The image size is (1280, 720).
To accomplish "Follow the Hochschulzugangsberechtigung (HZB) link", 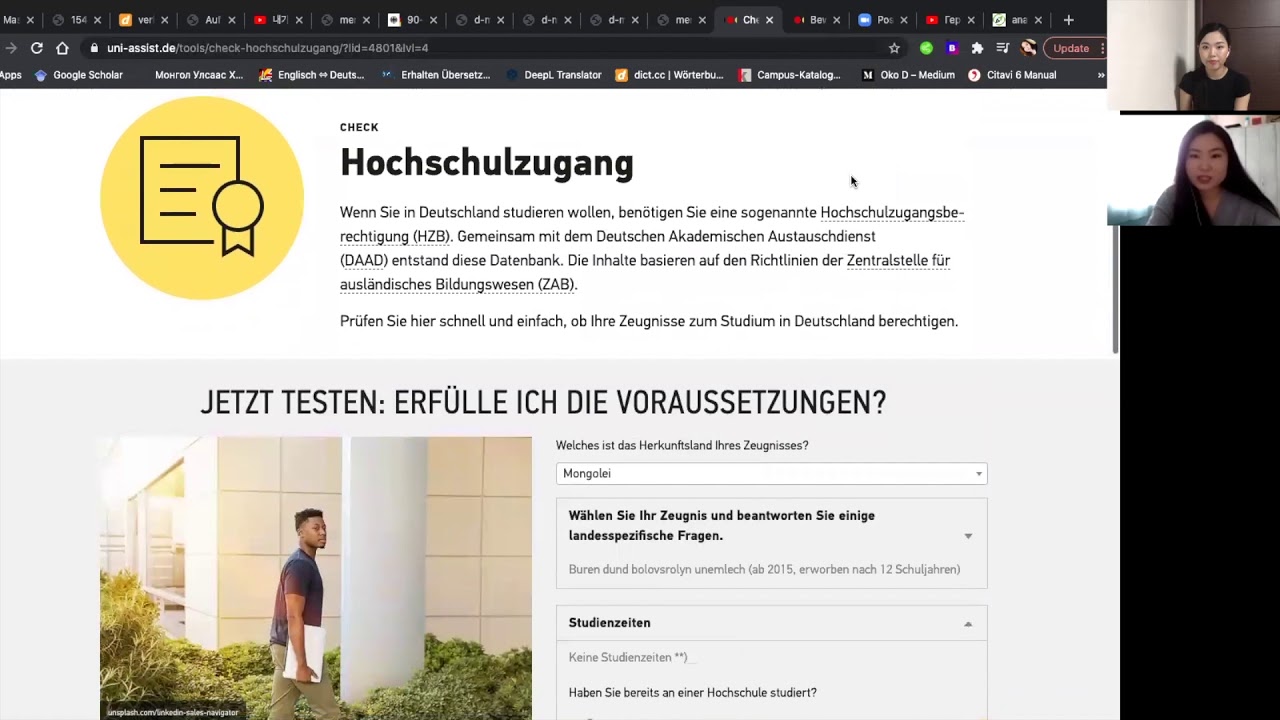I will pyautogui.click(x=652, y=224).
